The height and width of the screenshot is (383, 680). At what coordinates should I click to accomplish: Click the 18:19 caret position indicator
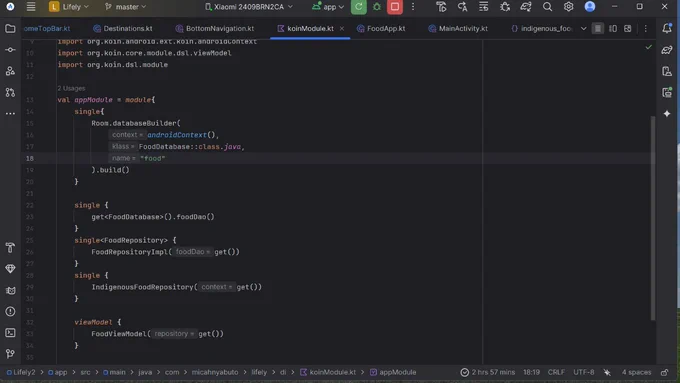pos(531,372)
